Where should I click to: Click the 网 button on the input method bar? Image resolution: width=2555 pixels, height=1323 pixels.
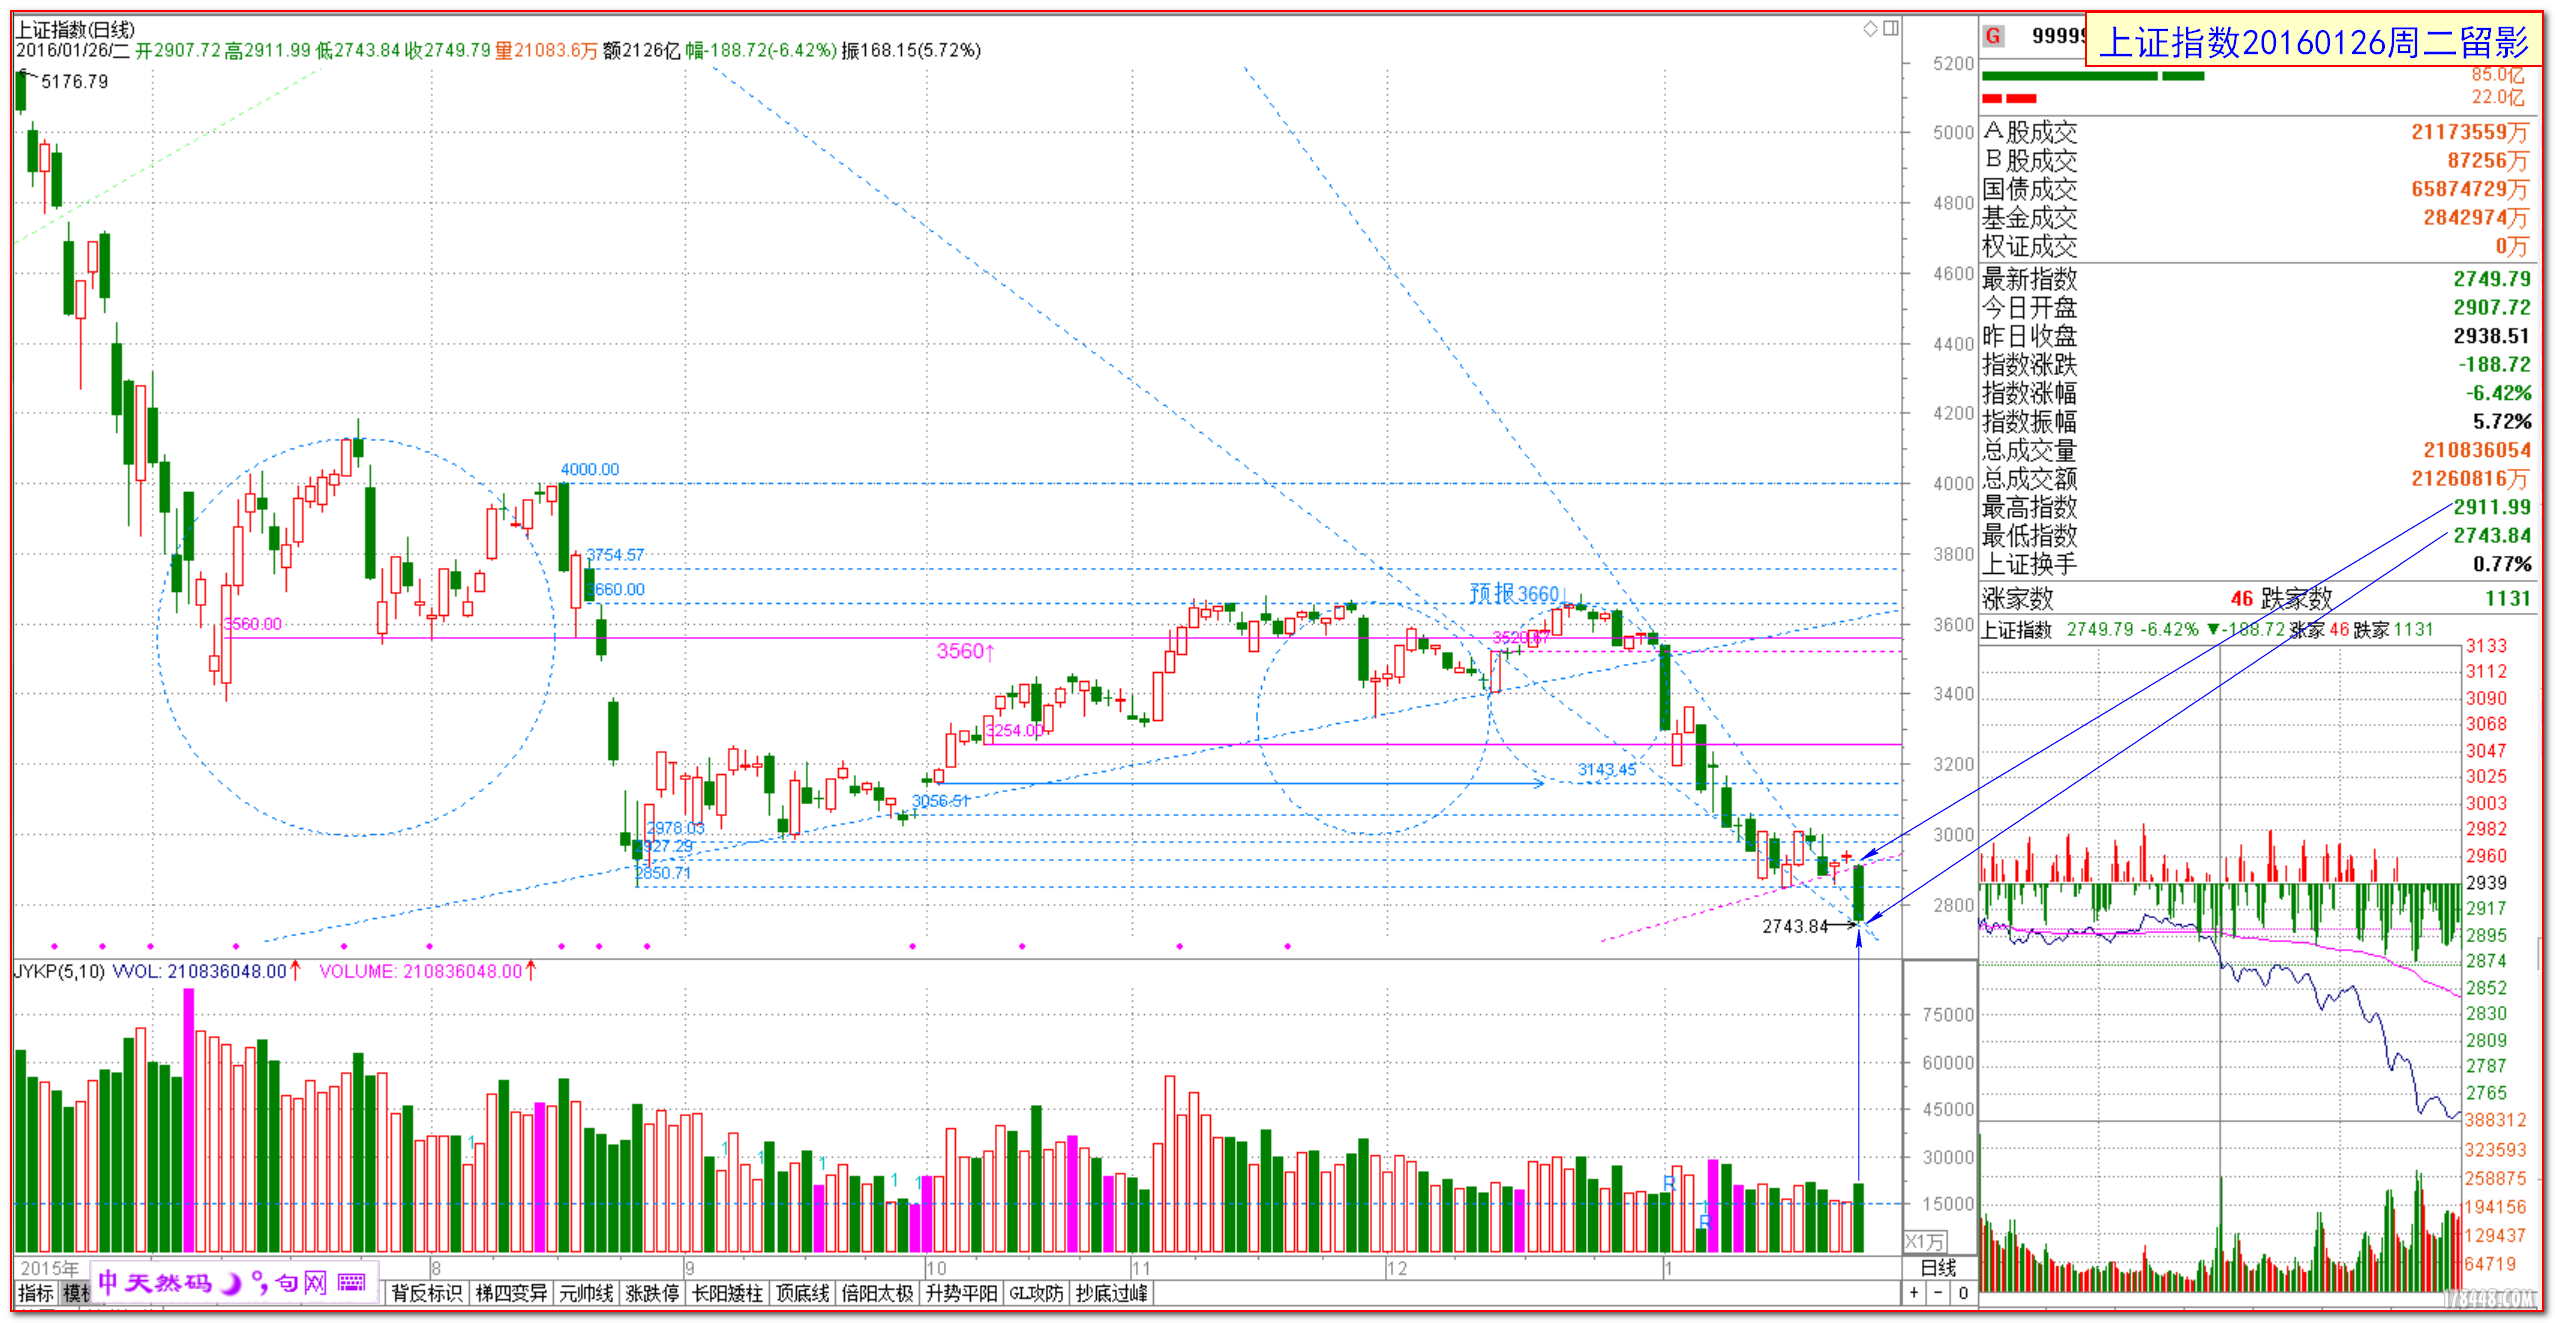[315, 1283]
